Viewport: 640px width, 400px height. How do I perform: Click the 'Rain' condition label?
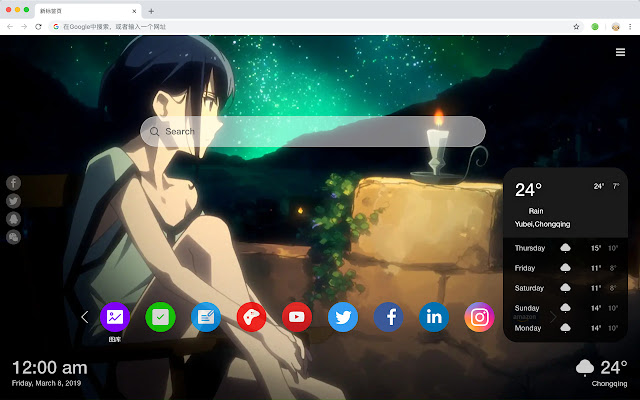(536, 211)
